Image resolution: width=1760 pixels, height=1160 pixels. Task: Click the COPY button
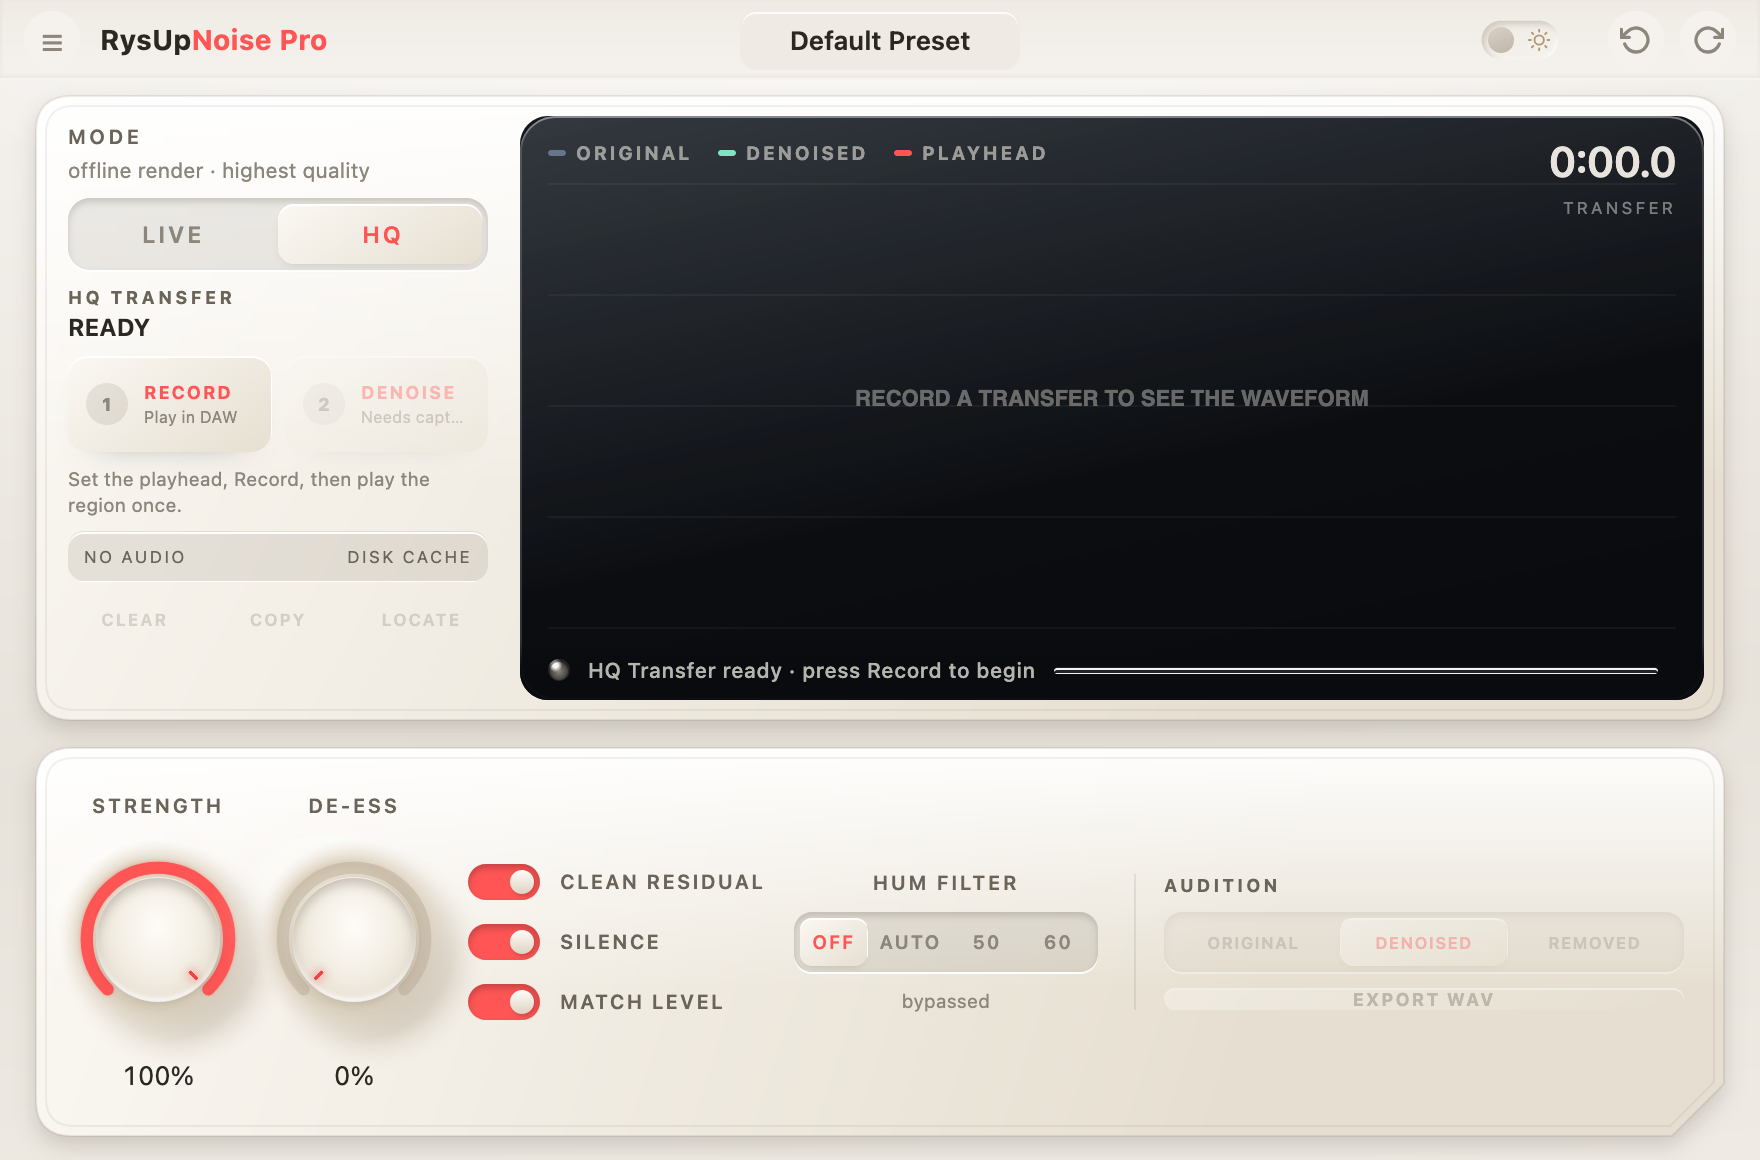(x=277, y=620)
